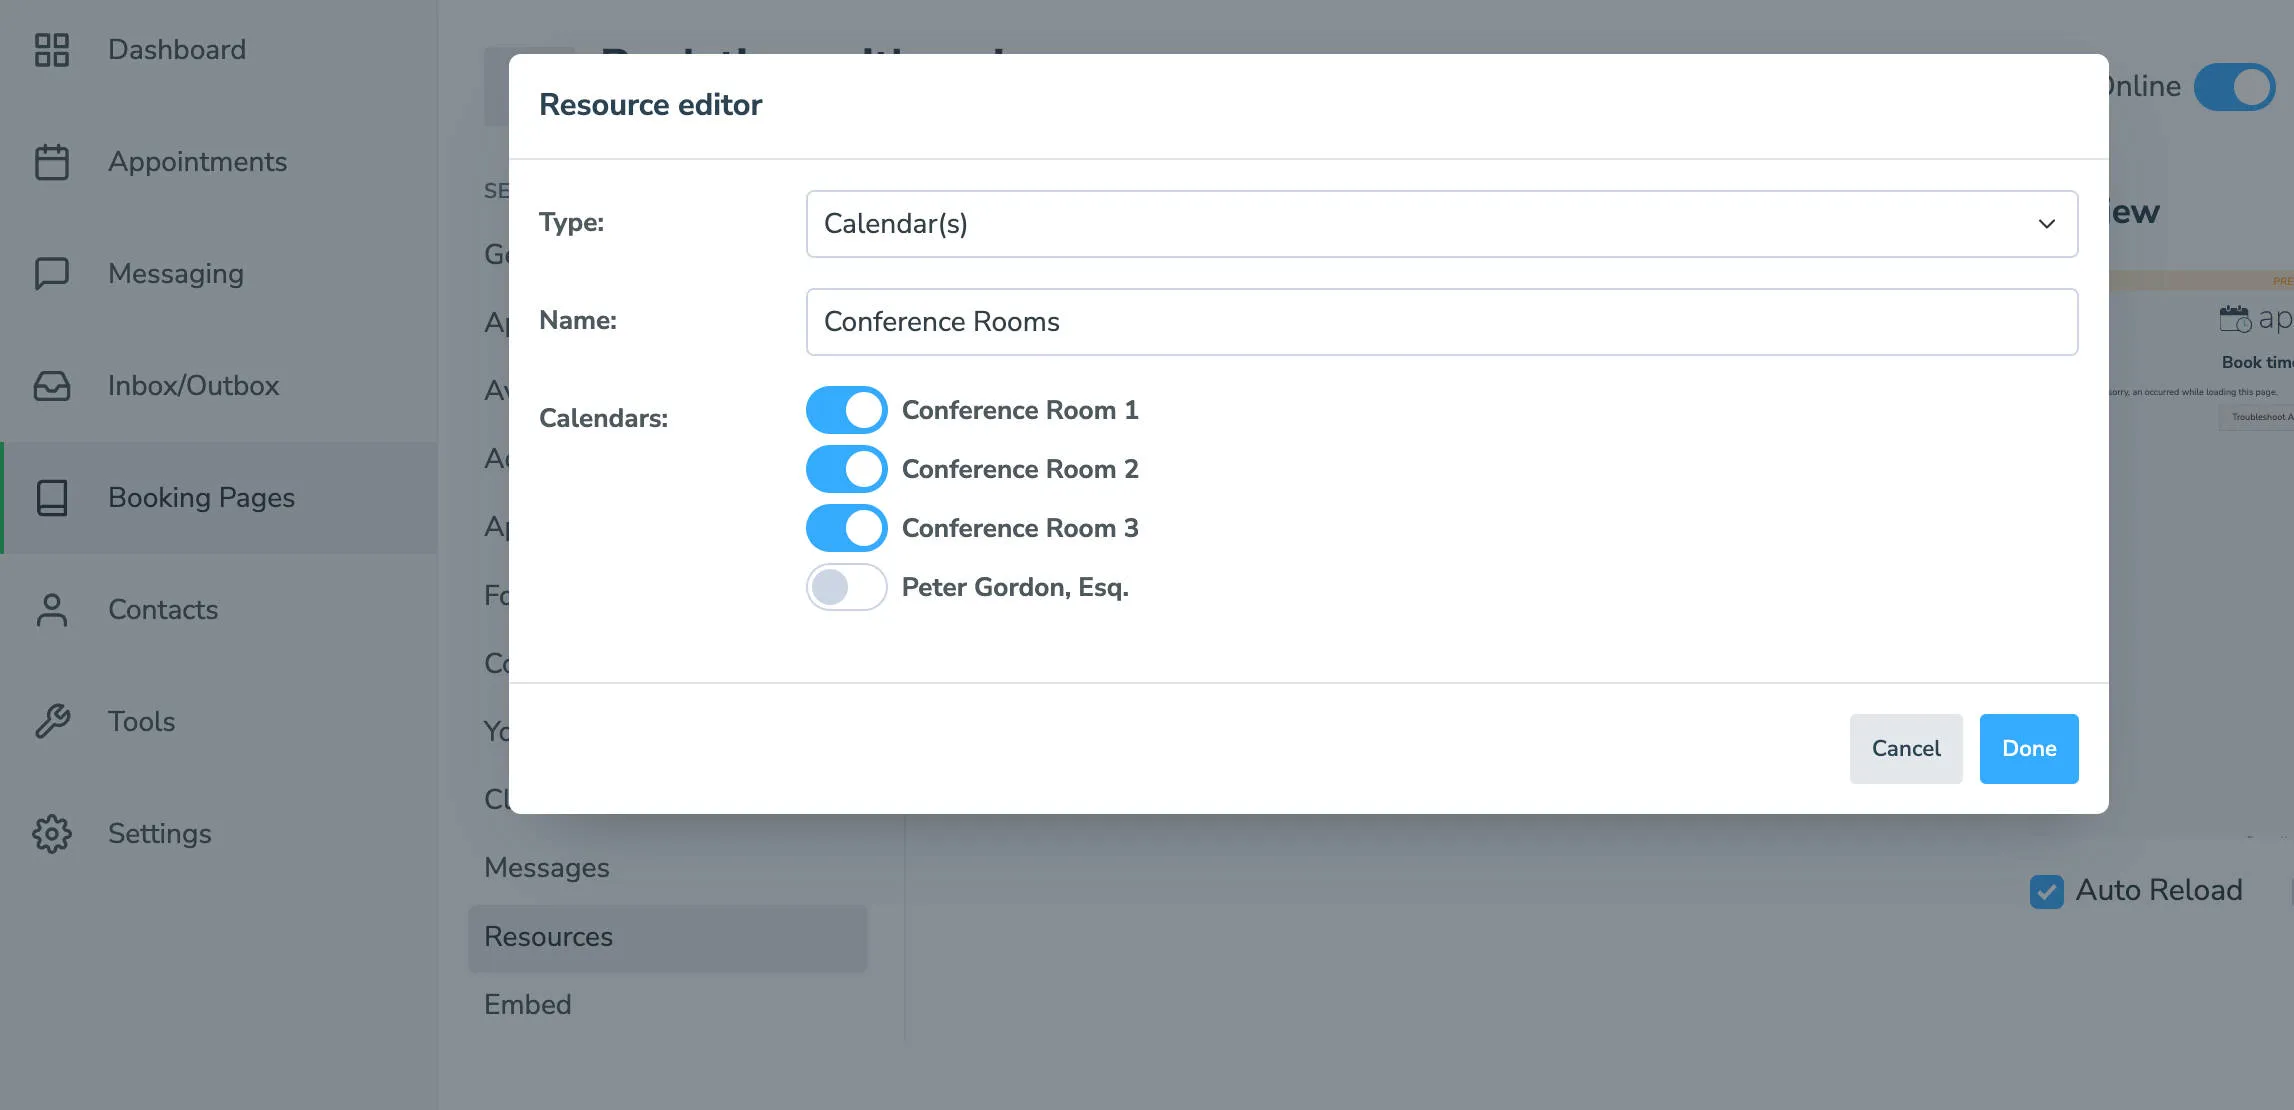Open the Type dropdown showing Calendar(s)
Viewport: 2294px width, 1110px height.
pos(1441,223)
